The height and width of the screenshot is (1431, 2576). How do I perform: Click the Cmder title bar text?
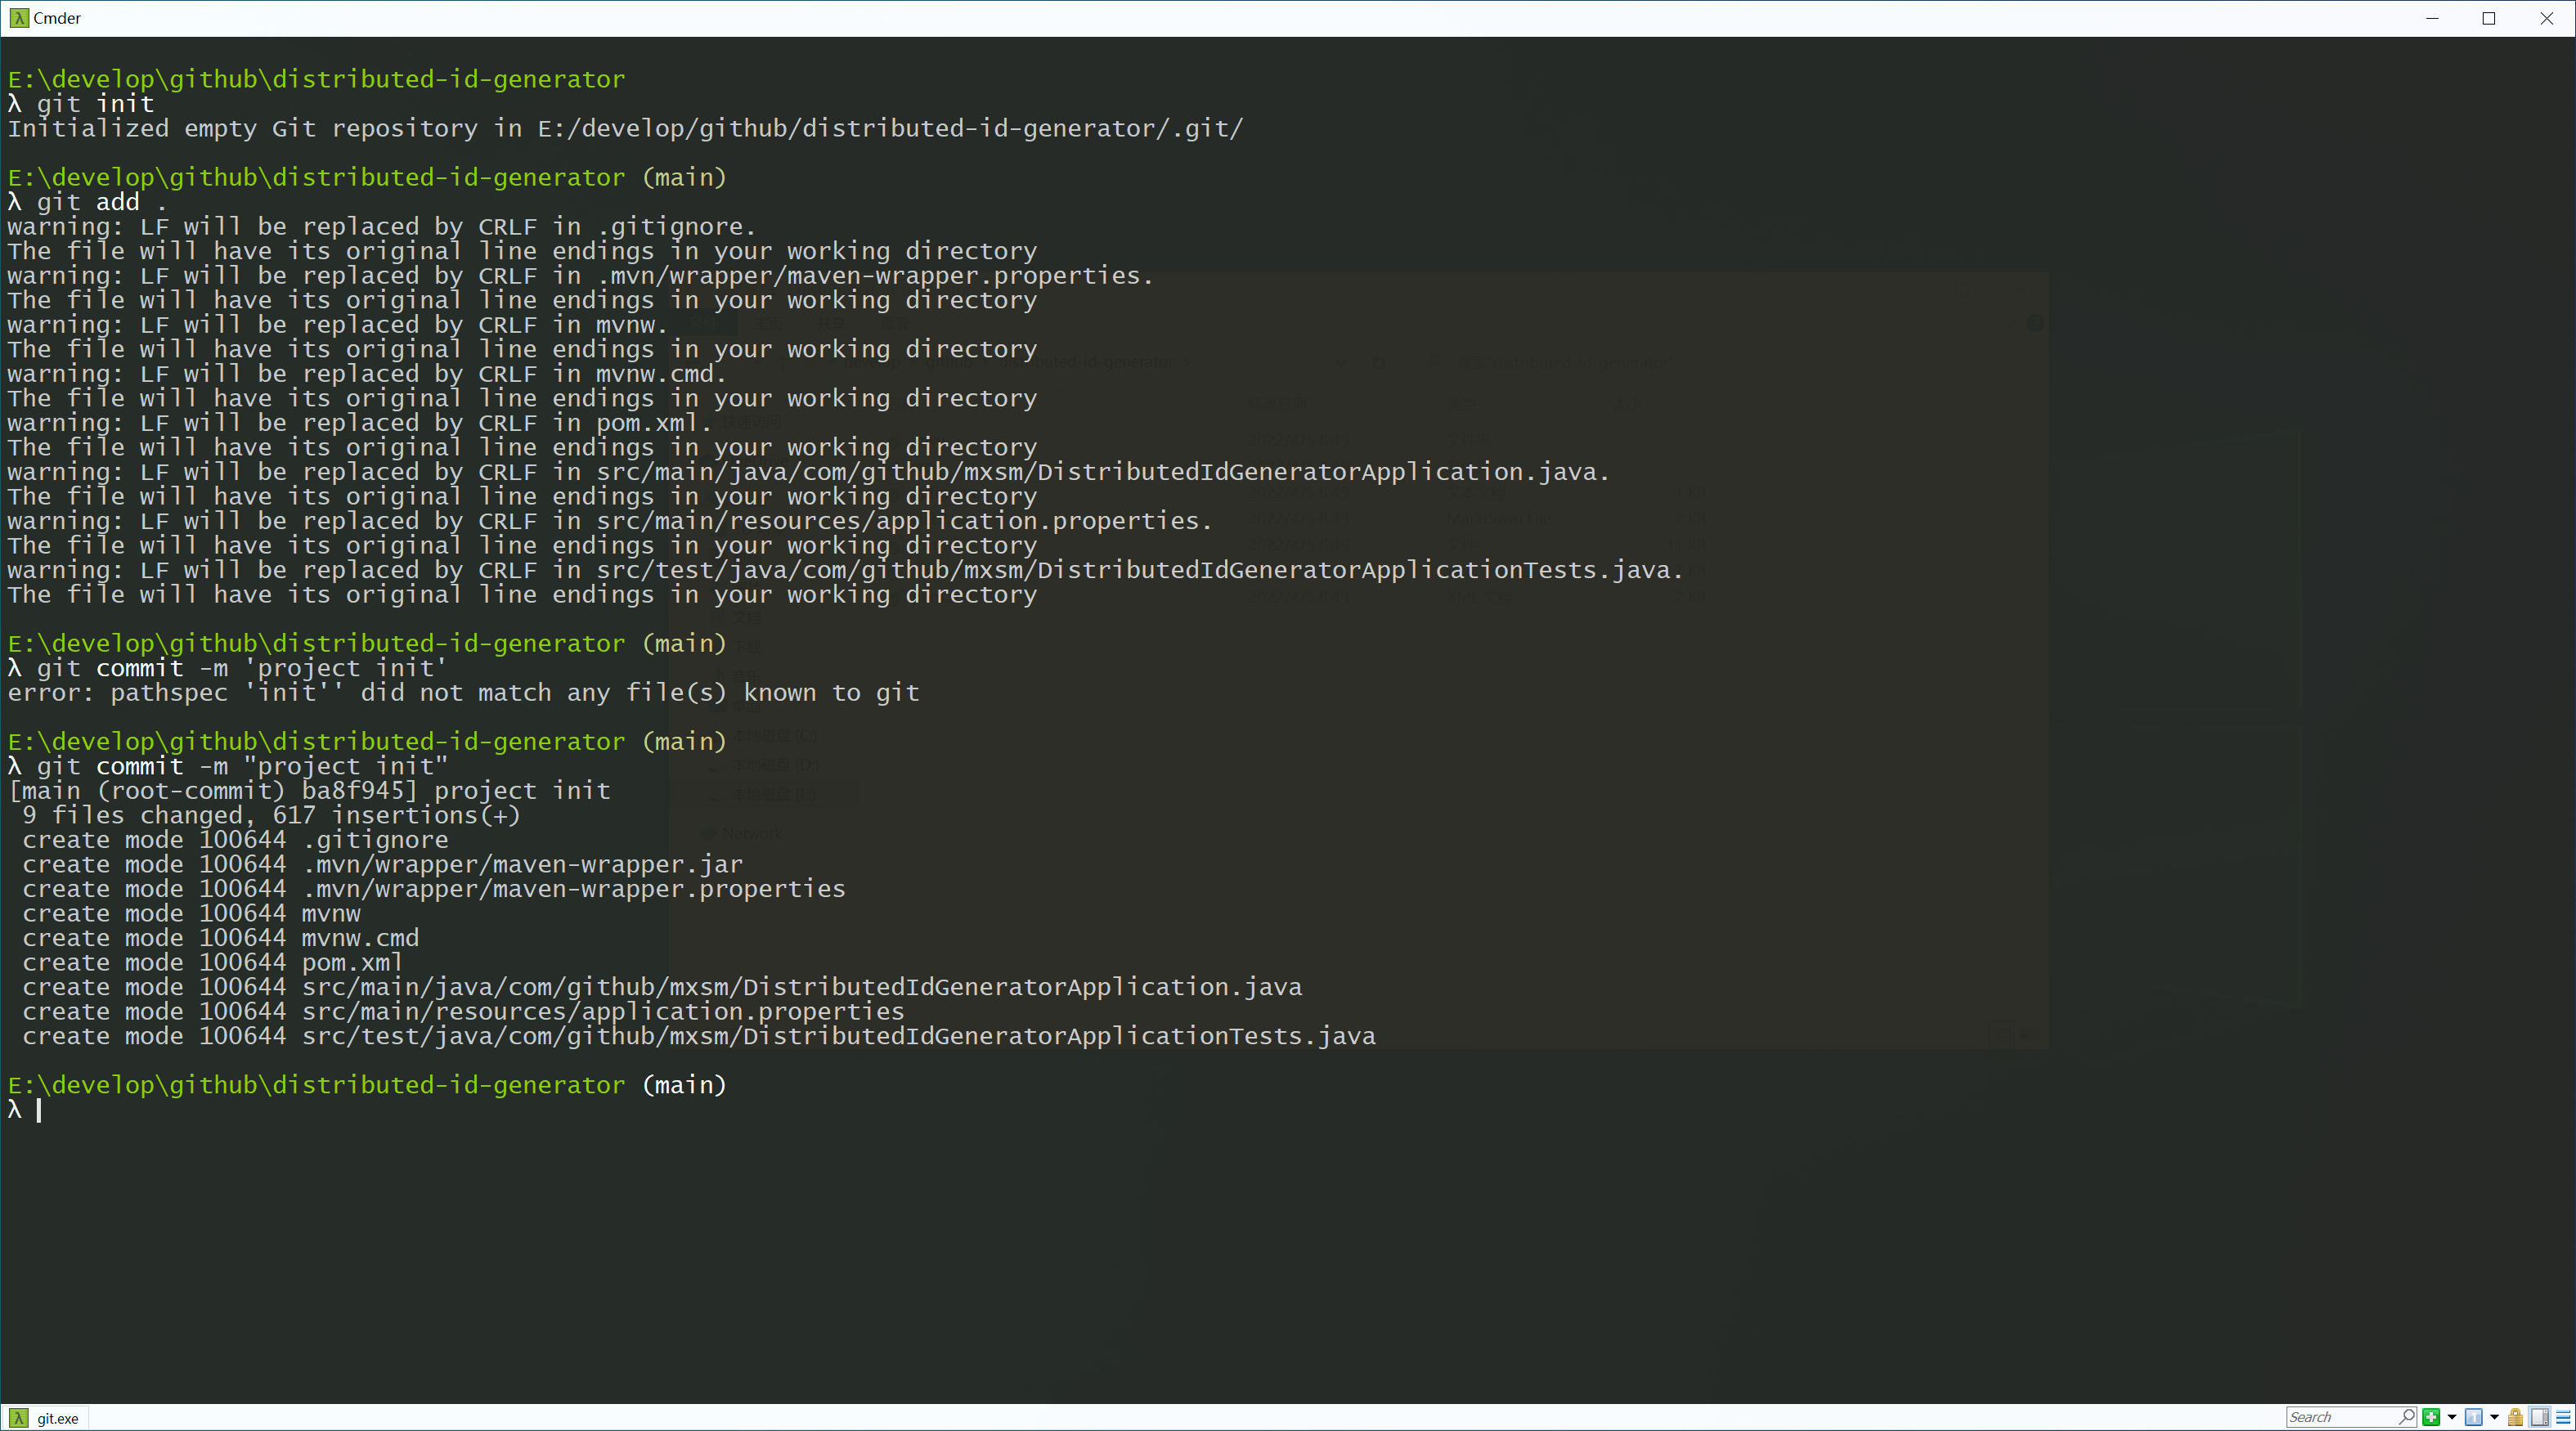coord(57,18)
